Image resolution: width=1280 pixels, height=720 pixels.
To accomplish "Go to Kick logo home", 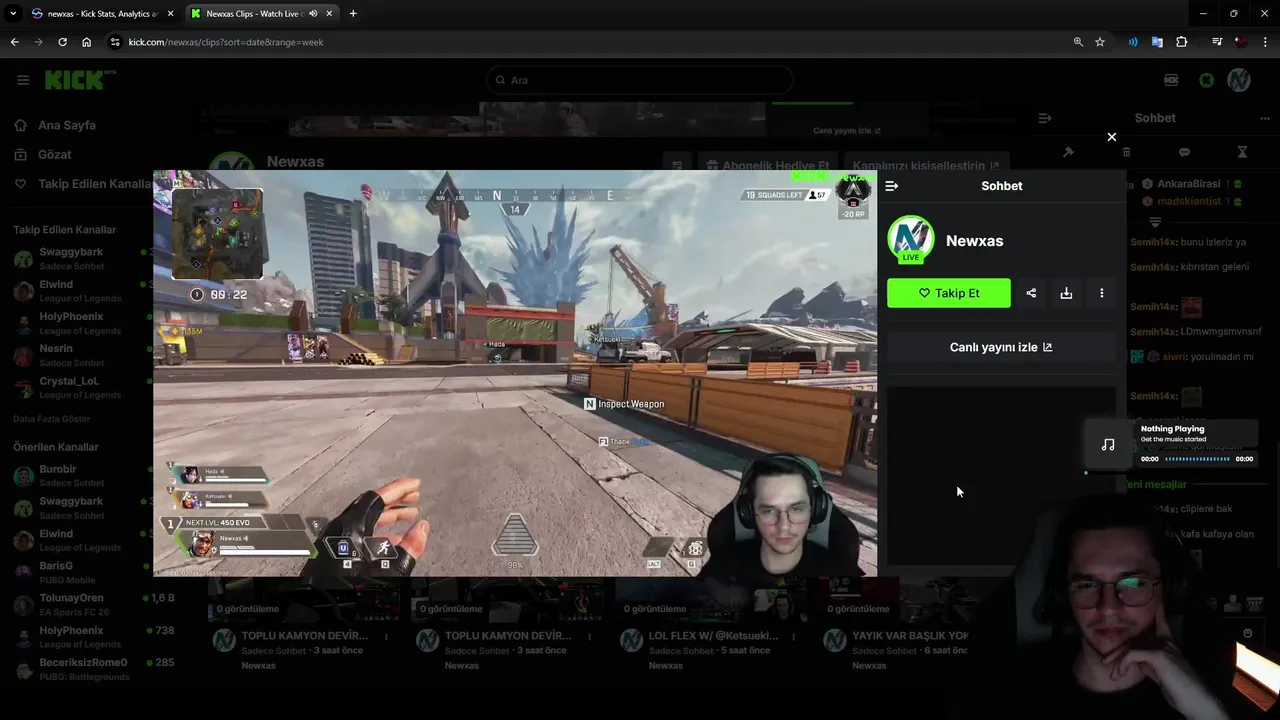I will [80, 80].
